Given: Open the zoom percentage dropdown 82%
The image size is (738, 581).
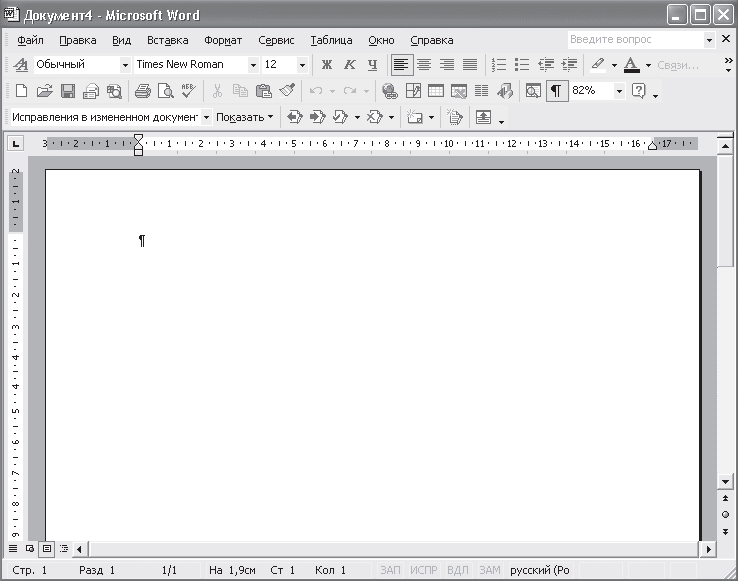Looking at the screenshot, I should coord(619,91).
